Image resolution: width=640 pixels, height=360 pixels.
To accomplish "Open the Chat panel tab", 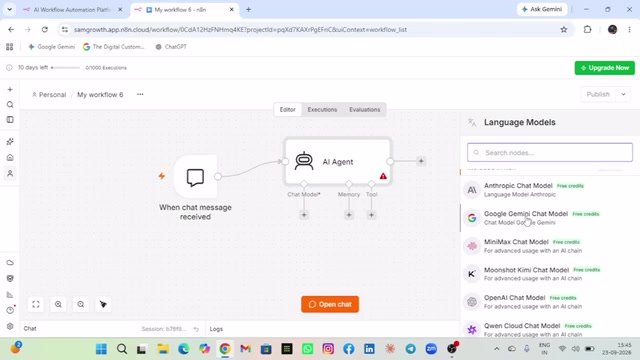I will 30,329.
